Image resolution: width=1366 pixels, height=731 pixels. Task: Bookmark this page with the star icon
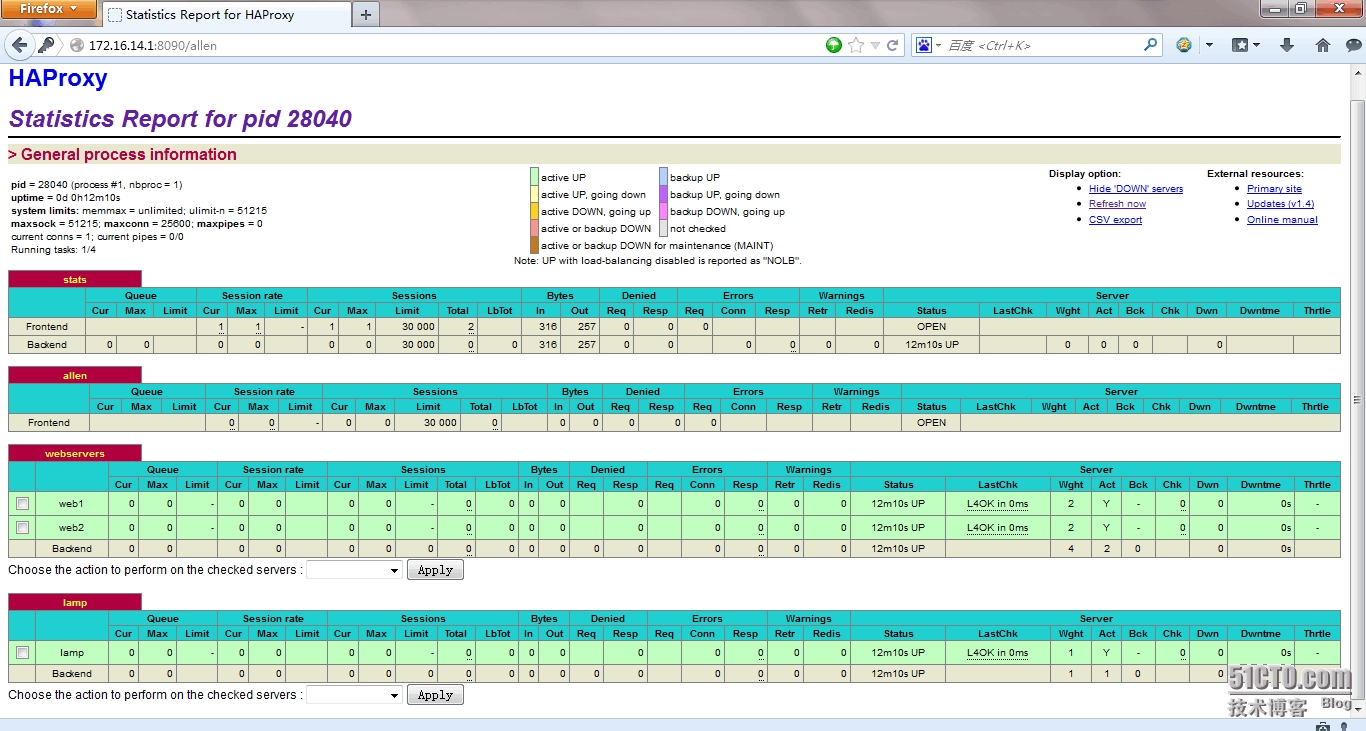pos(856,45)
